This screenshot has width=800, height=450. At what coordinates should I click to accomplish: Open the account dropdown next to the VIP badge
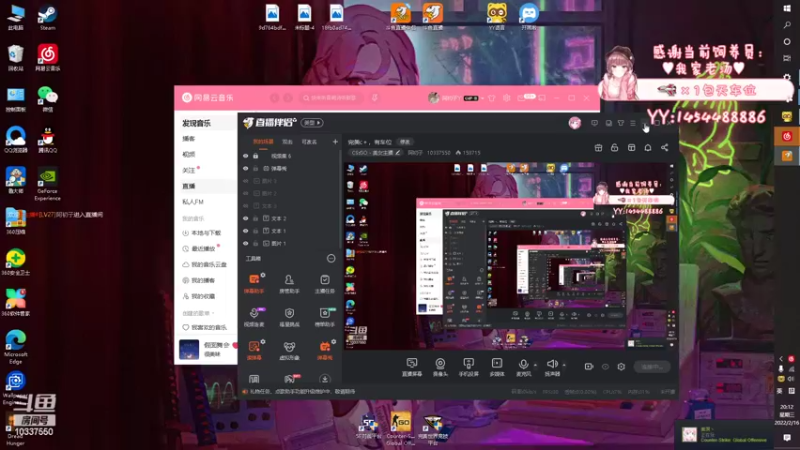482,98
